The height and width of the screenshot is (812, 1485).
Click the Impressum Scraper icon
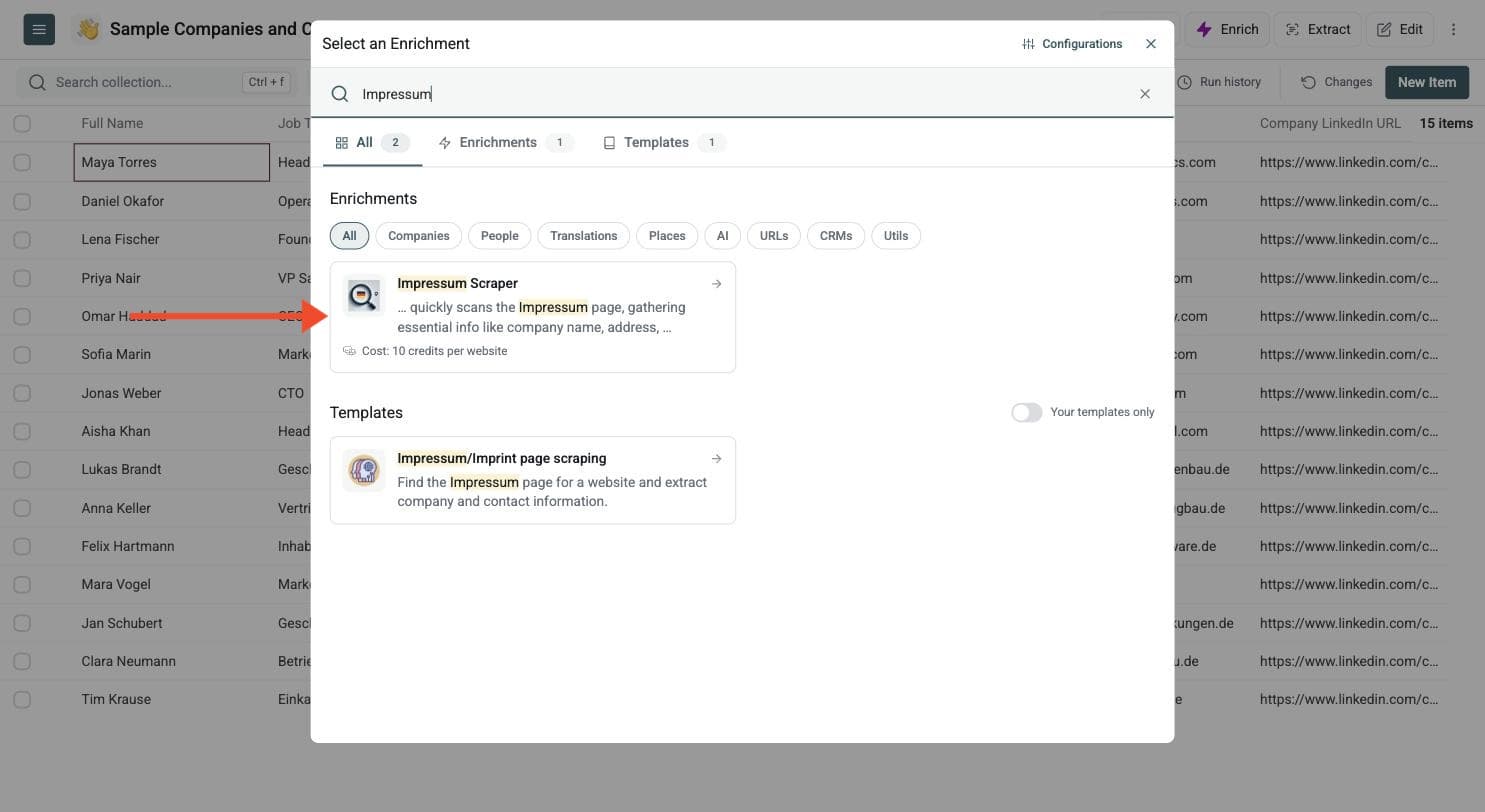(x=364, y=296)
